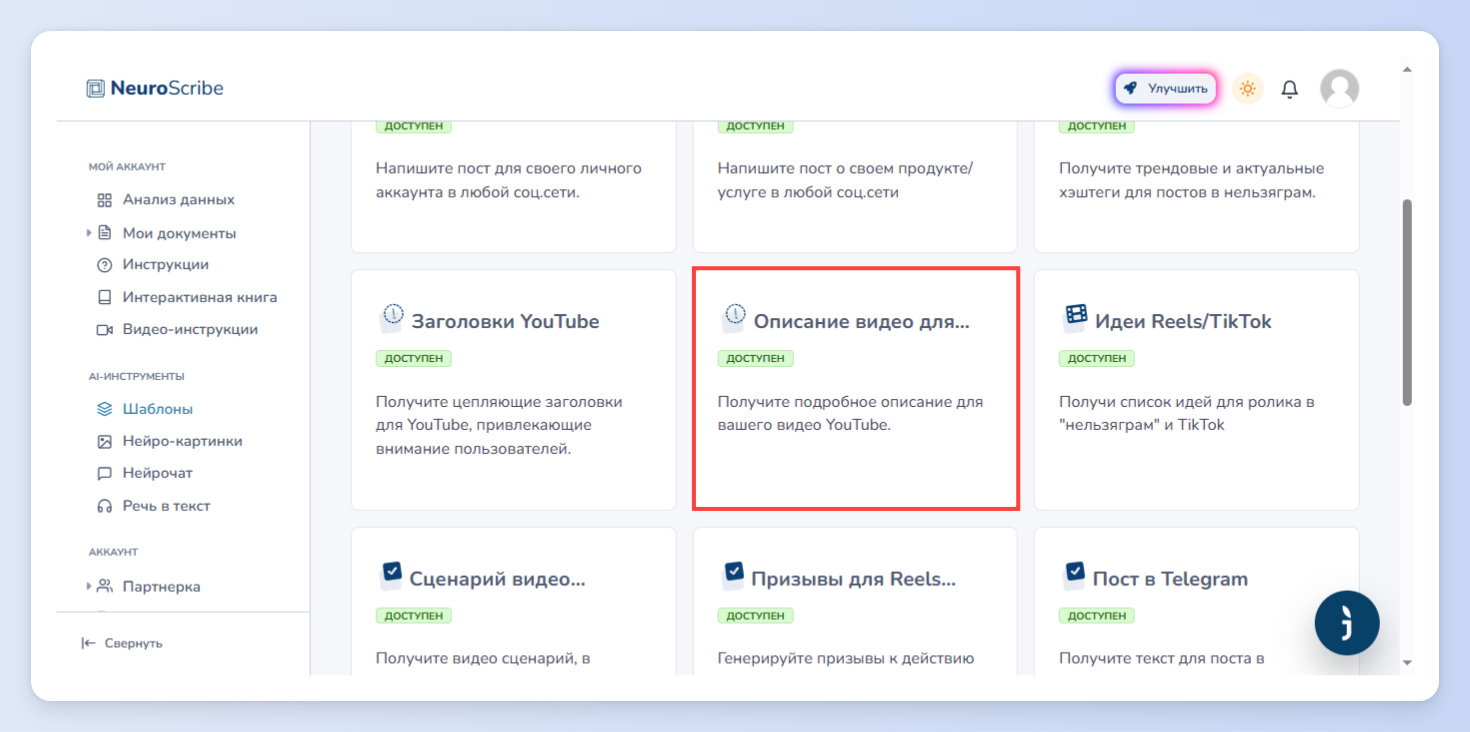Open Инструкции in the sidebar
Image resolution: width=1470 pixels, height=732 pixels.
point(166,265)
